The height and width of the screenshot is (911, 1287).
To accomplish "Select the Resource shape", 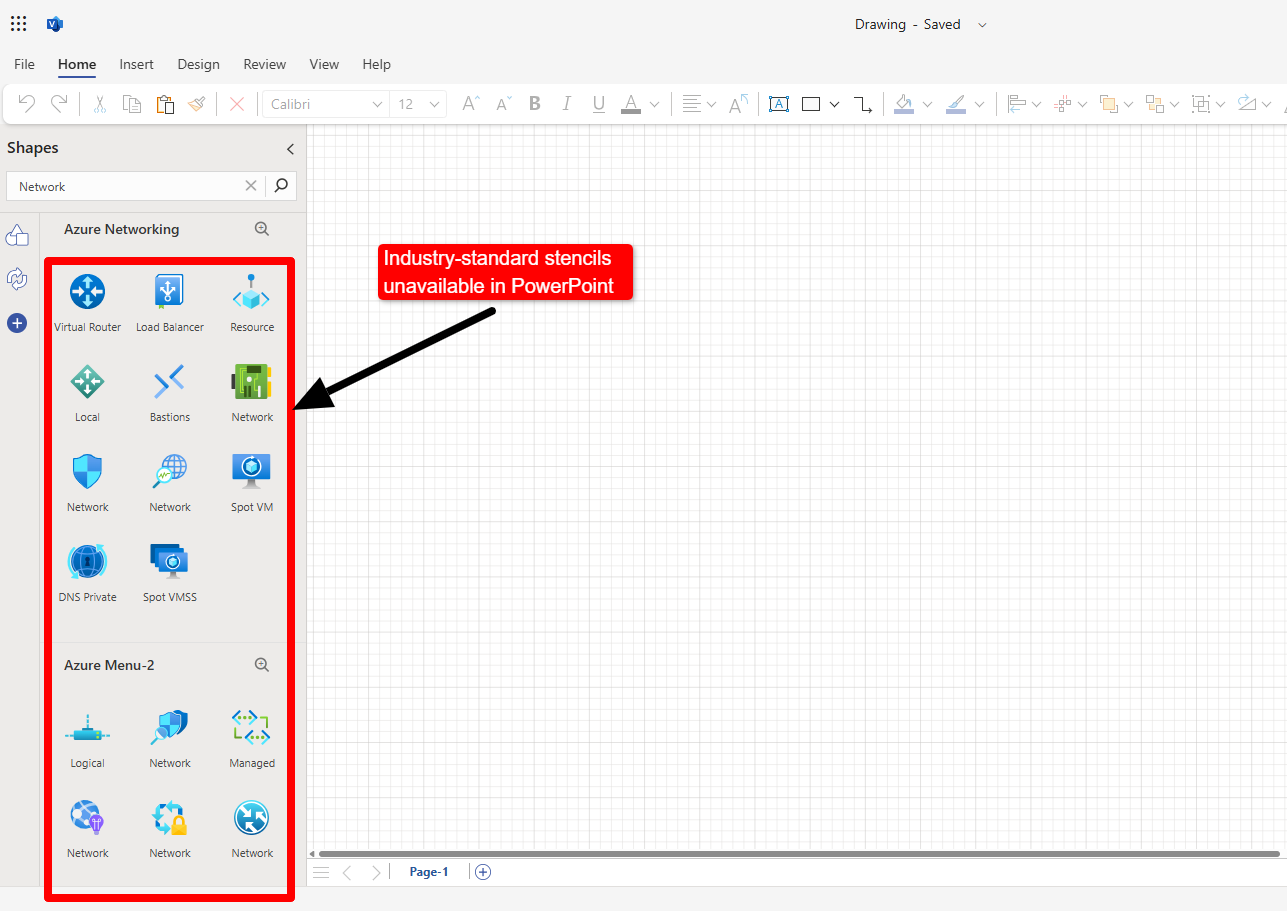I will (x=252, y=304).
